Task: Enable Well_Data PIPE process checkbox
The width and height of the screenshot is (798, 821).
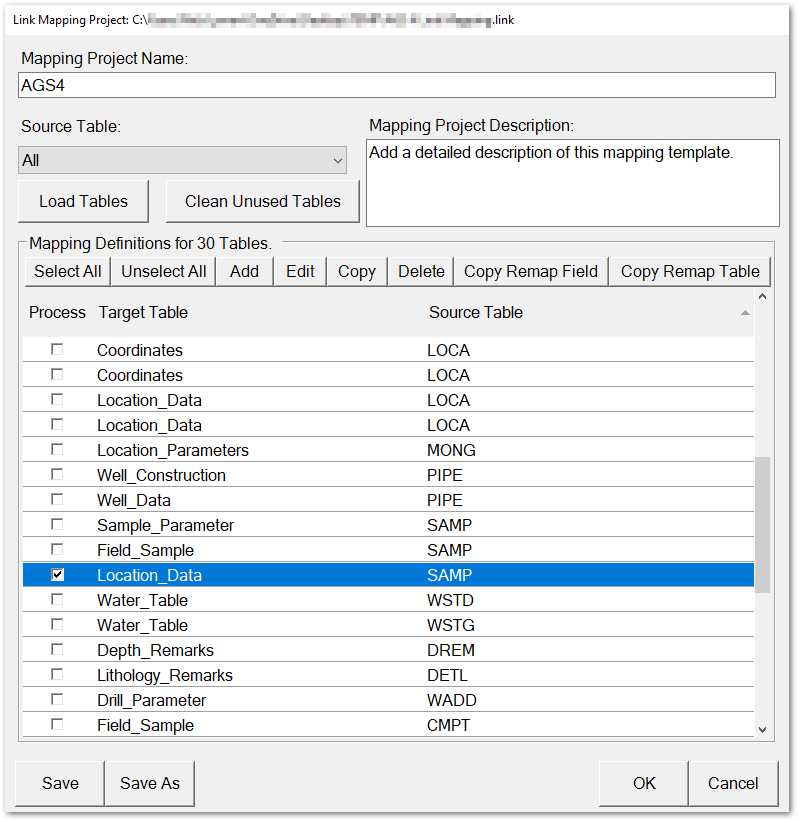Action: point(57,500)
